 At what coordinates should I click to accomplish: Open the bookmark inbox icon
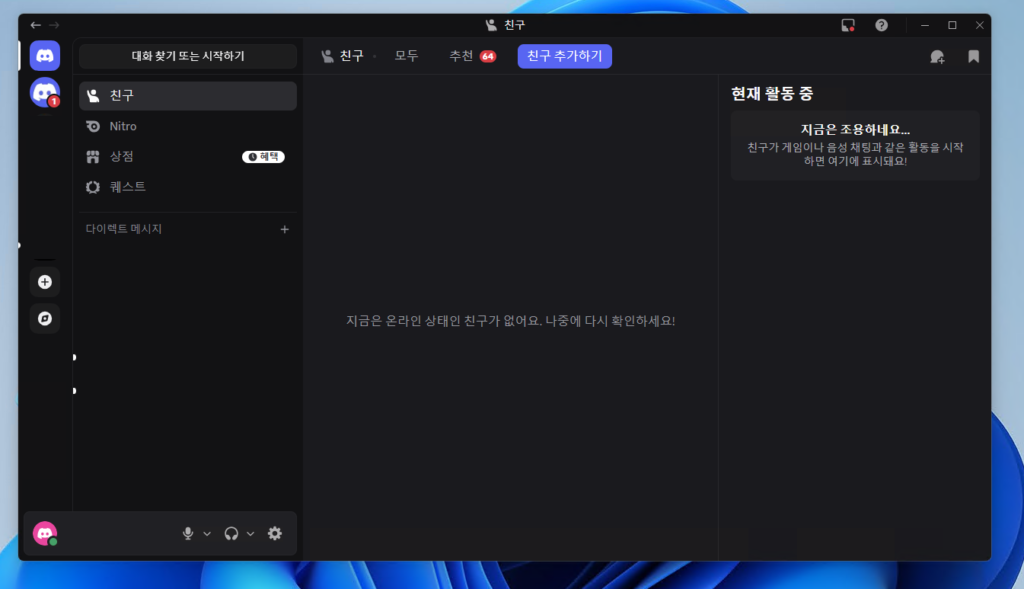pyautogui.click(x=973, y=57)
